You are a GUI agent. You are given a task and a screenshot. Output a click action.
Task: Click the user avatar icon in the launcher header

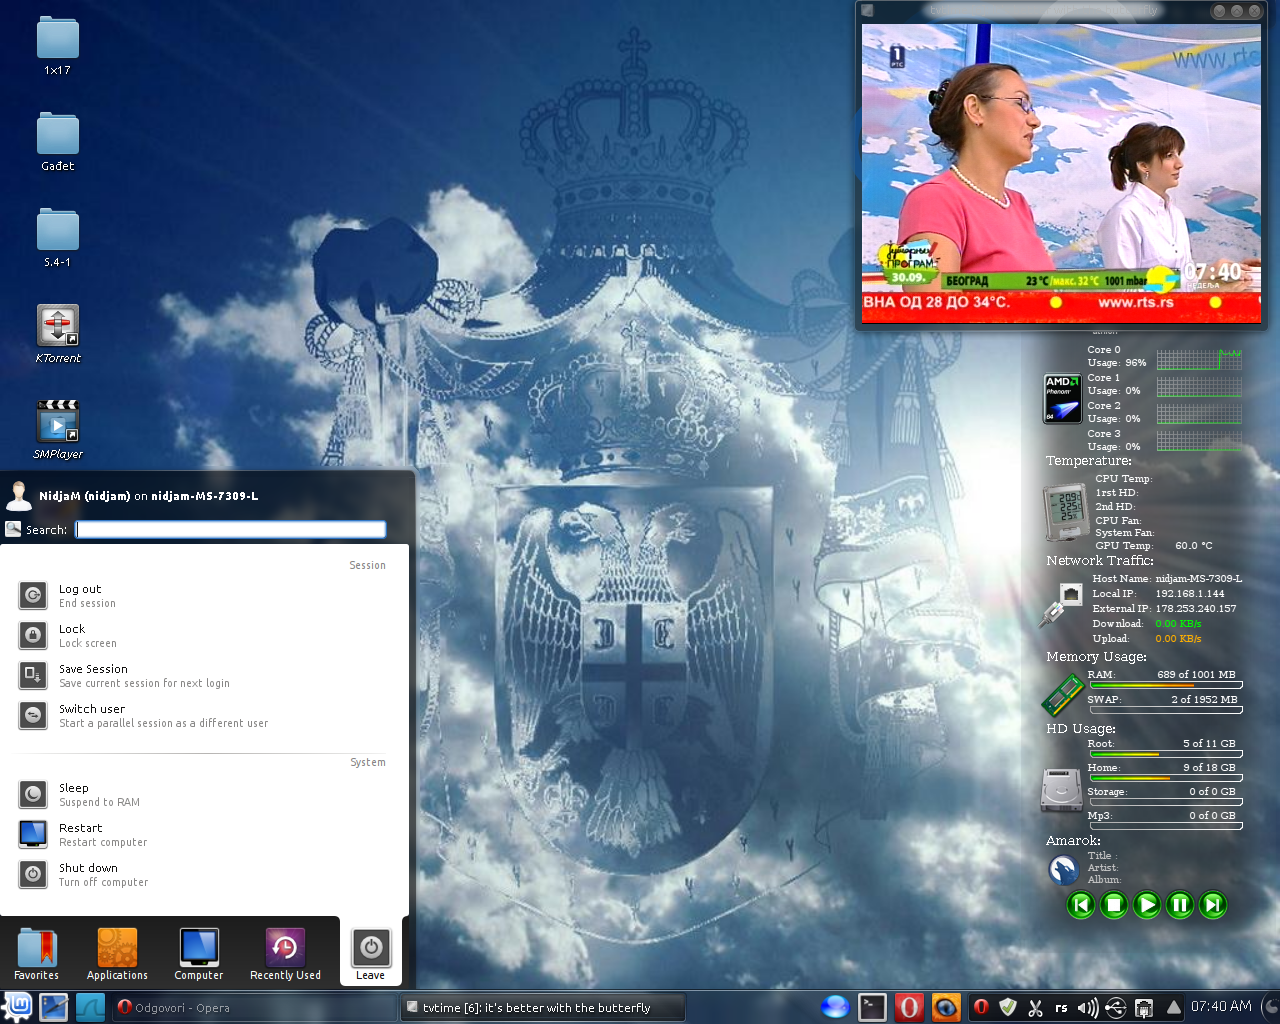point(18,495)
